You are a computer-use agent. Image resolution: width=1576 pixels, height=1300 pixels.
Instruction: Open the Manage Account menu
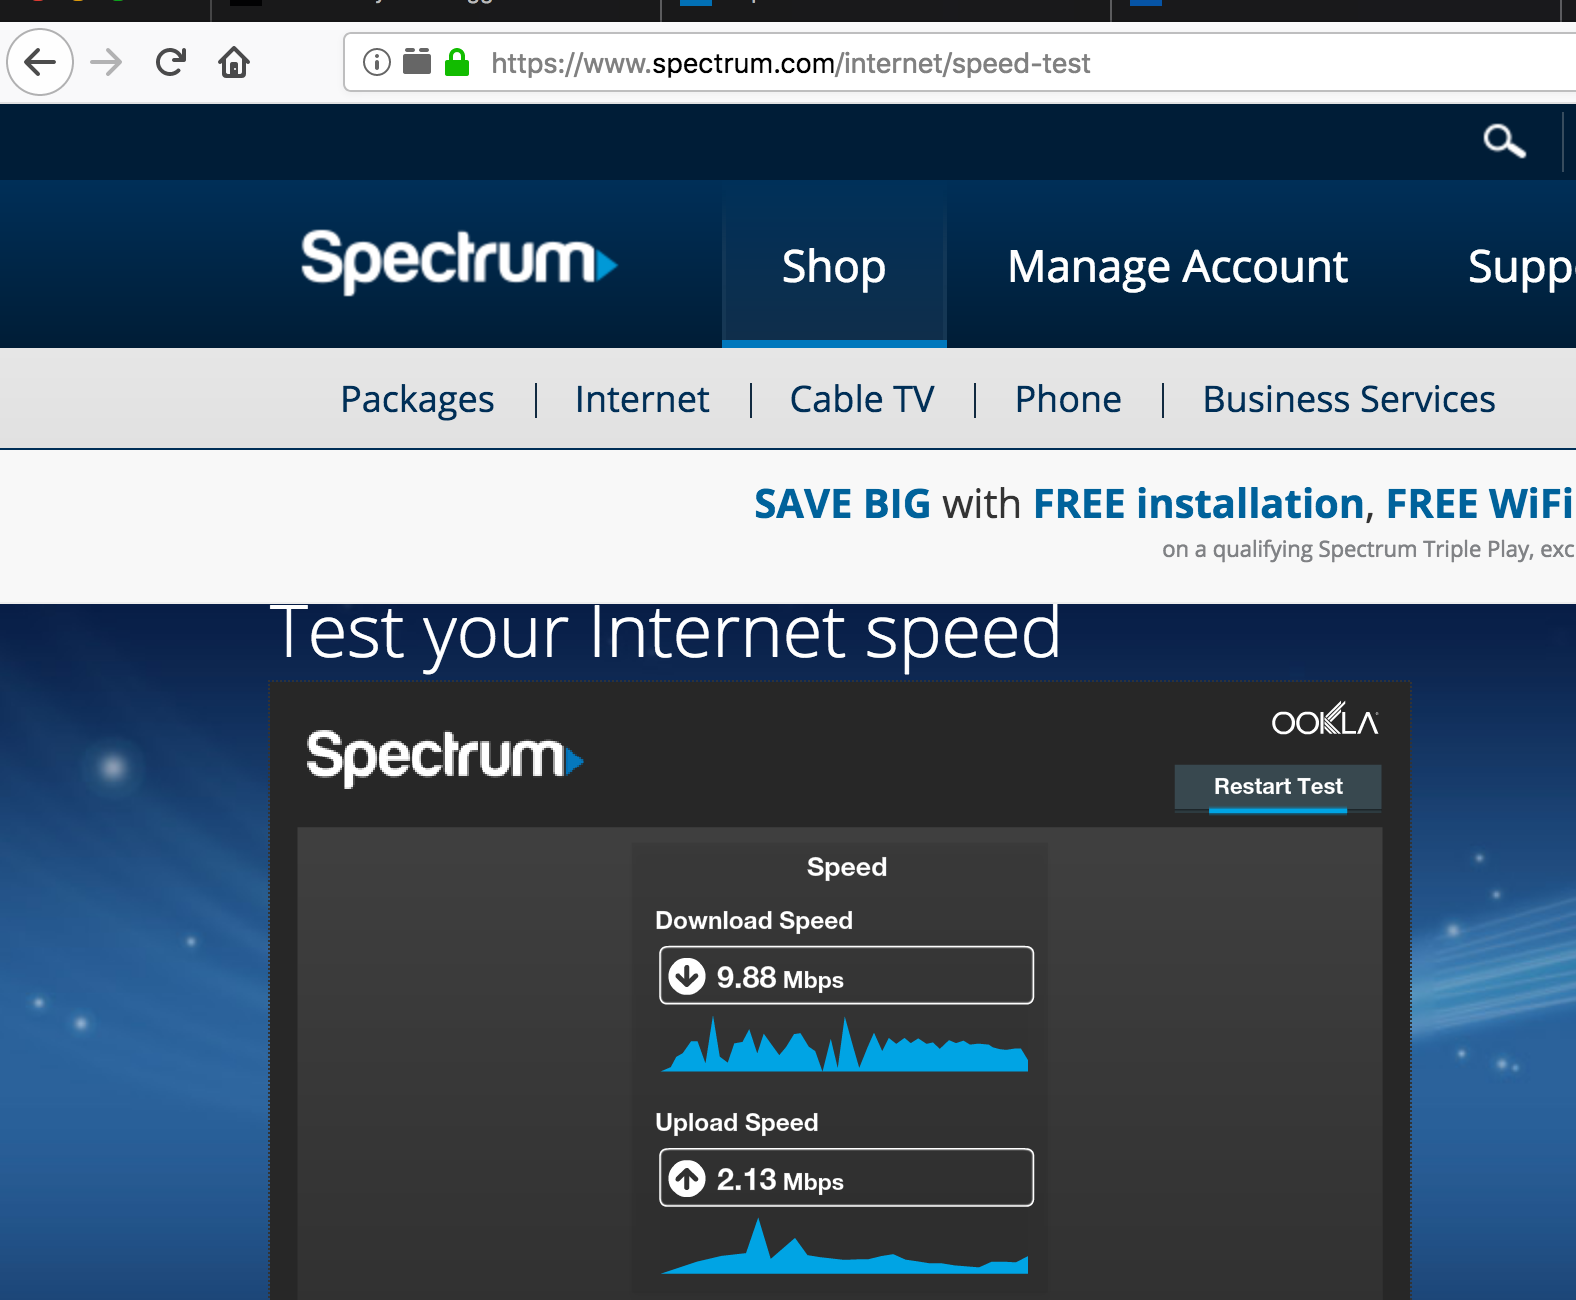[x=1177, y=267]
